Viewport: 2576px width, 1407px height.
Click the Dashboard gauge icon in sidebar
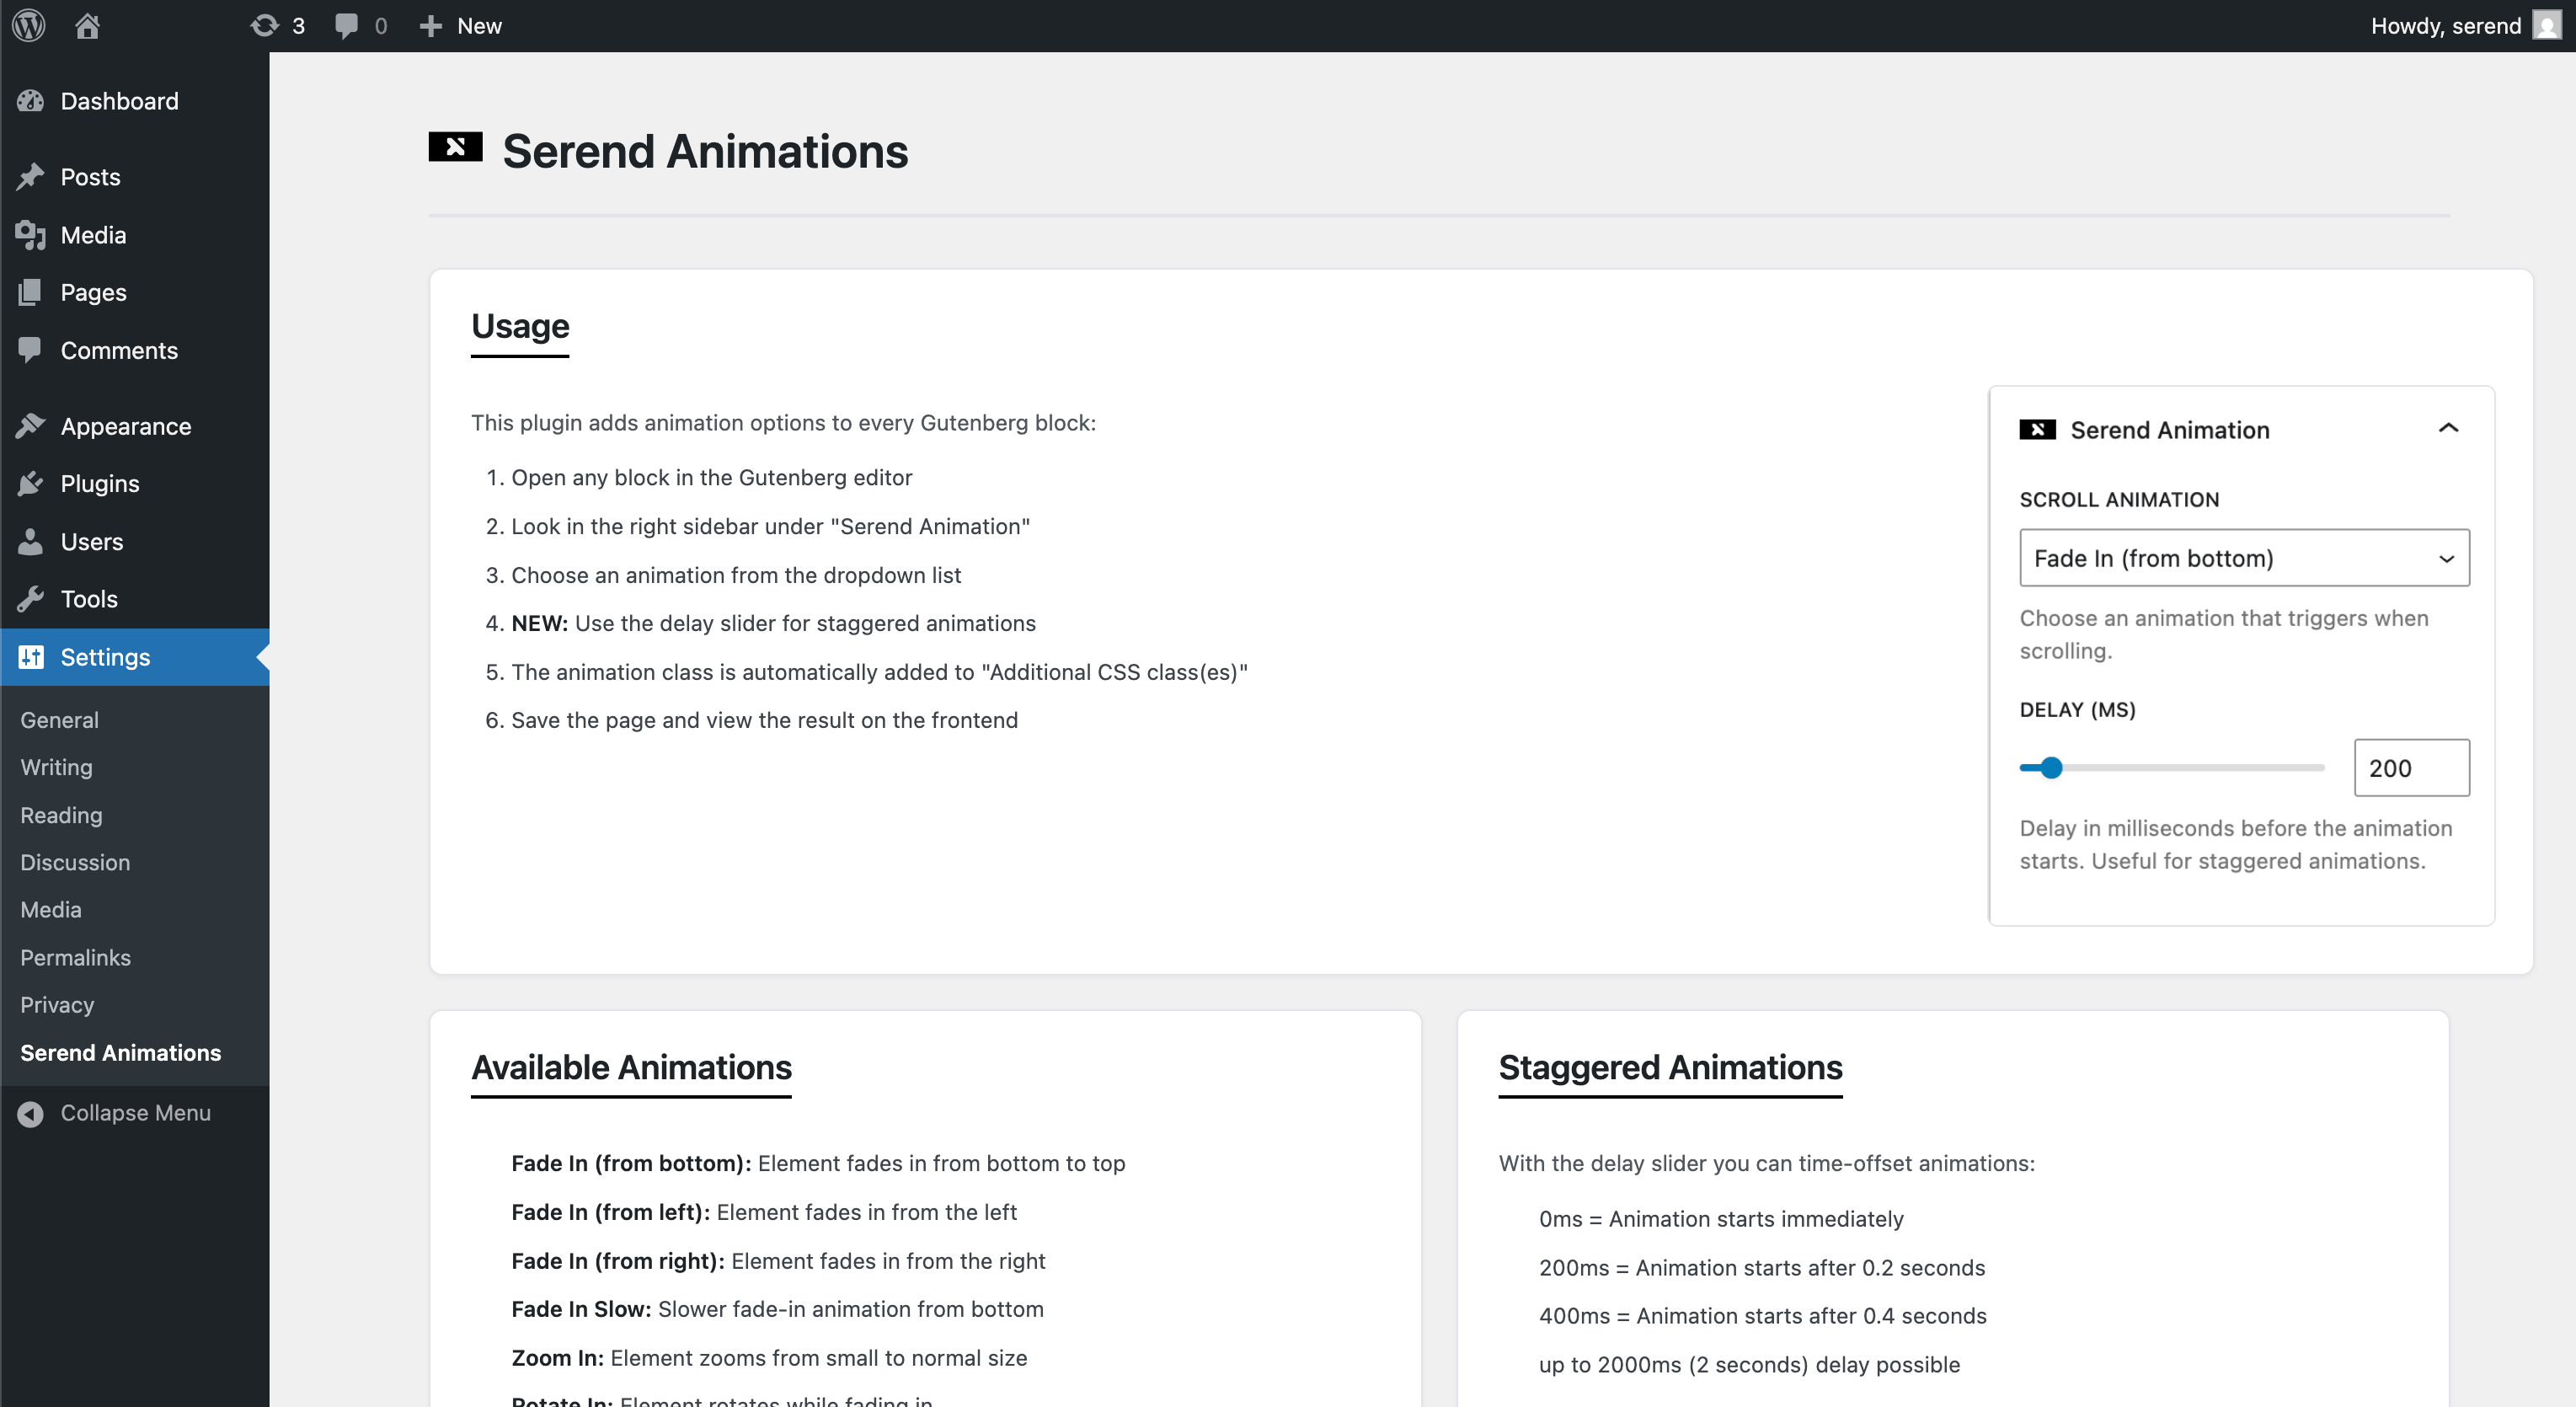click(x=31, y=100)
